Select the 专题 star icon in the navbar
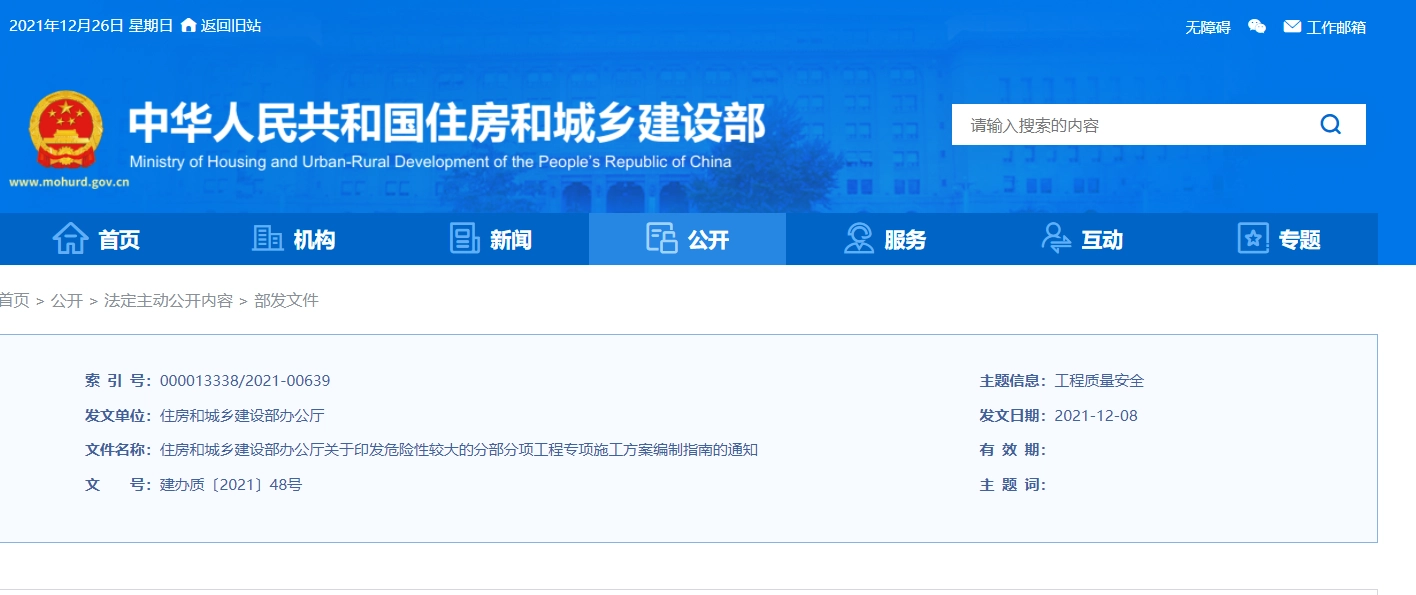This screenshot has height=595, width=1416. (1252, 239)
